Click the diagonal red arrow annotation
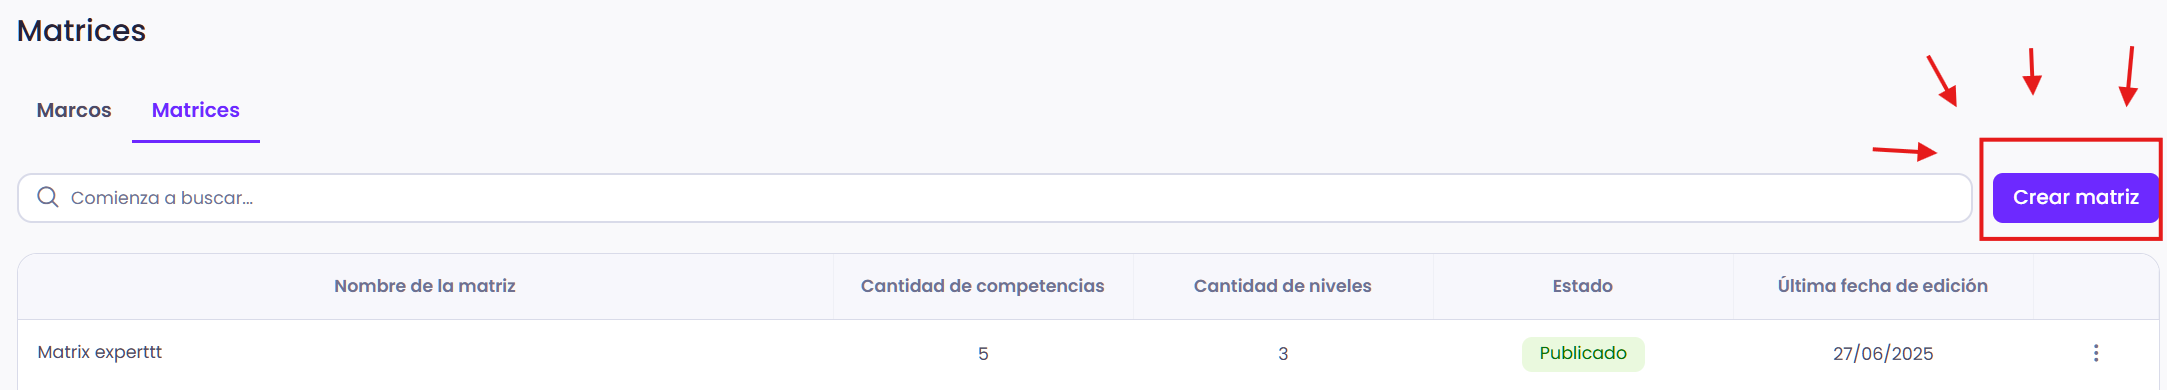This screenshot has height=390, width=2167. pyautogui.click(x=1942, y=81)
